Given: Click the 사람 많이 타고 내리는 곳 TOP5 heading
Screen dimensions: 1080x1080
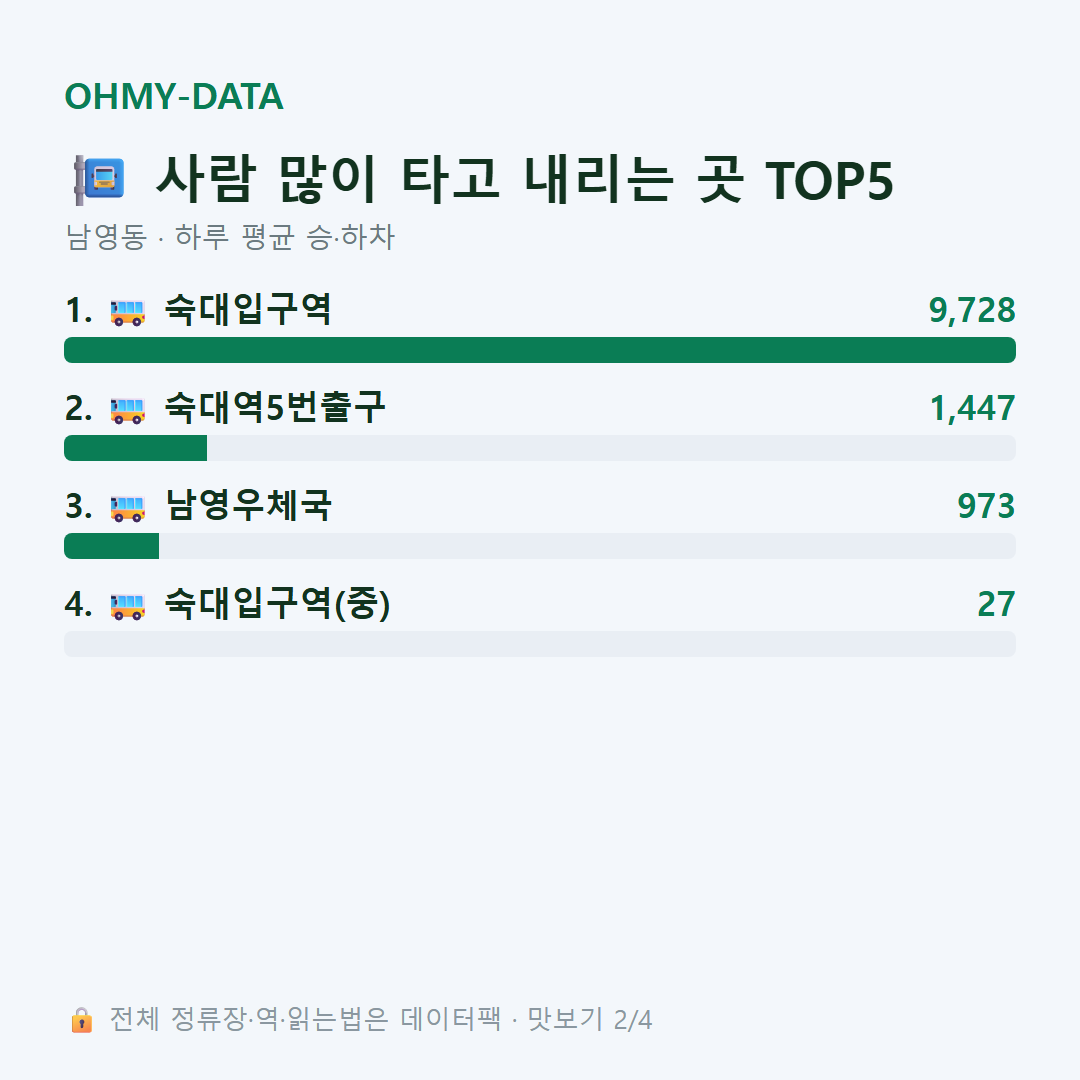Looking at the screenshot, I should tap(525, 180).
